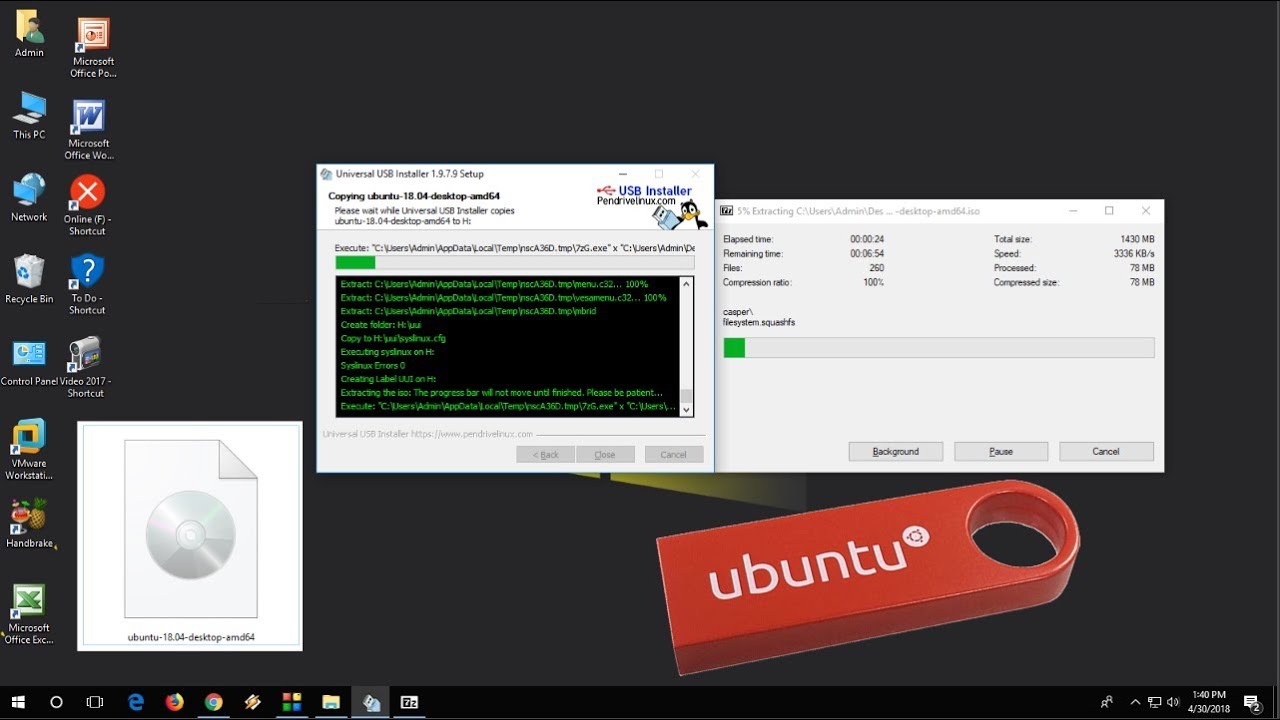Minimize the 7-Zip extracting window

1072,211
